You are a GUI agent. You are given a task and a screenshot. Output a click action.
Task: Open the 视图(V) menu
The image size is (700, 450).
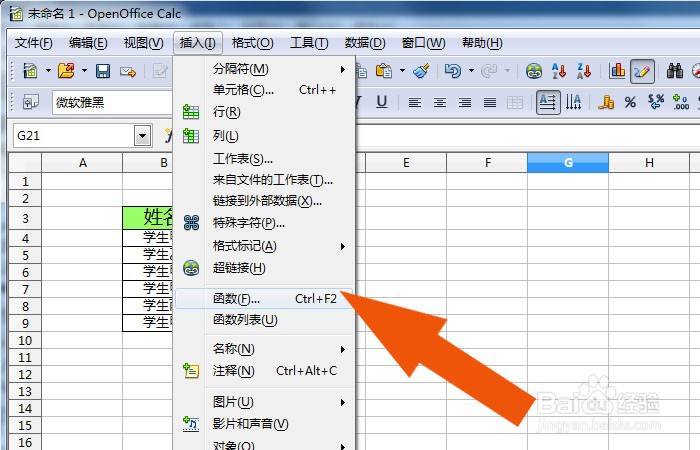(x=143, y=43)
